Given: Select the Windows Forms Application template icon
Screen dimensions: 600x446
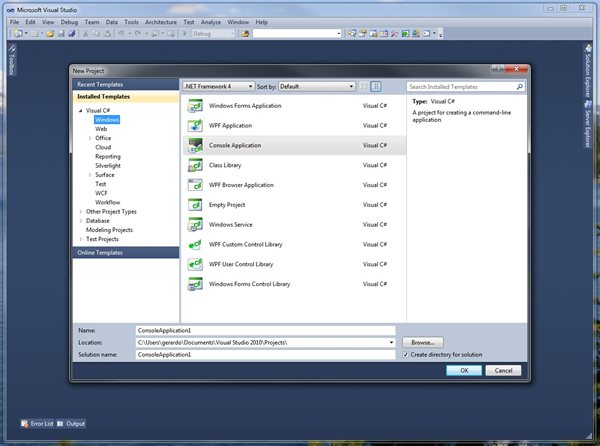Looking at the screenshot, I should 195,106.
